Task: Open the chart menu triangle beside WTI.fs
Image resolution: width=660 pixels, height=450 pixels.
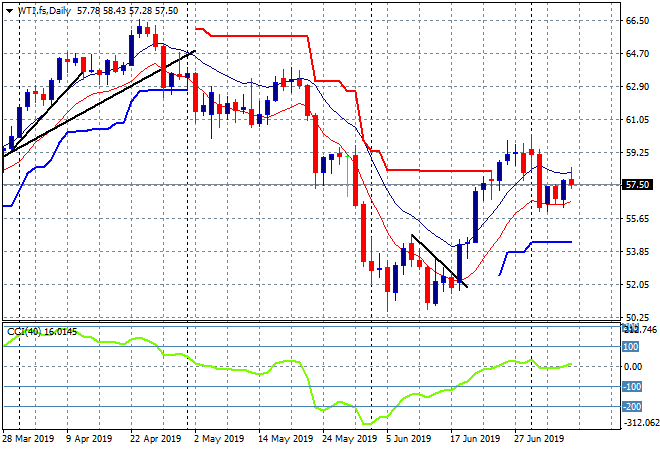Action: [9, 11]
